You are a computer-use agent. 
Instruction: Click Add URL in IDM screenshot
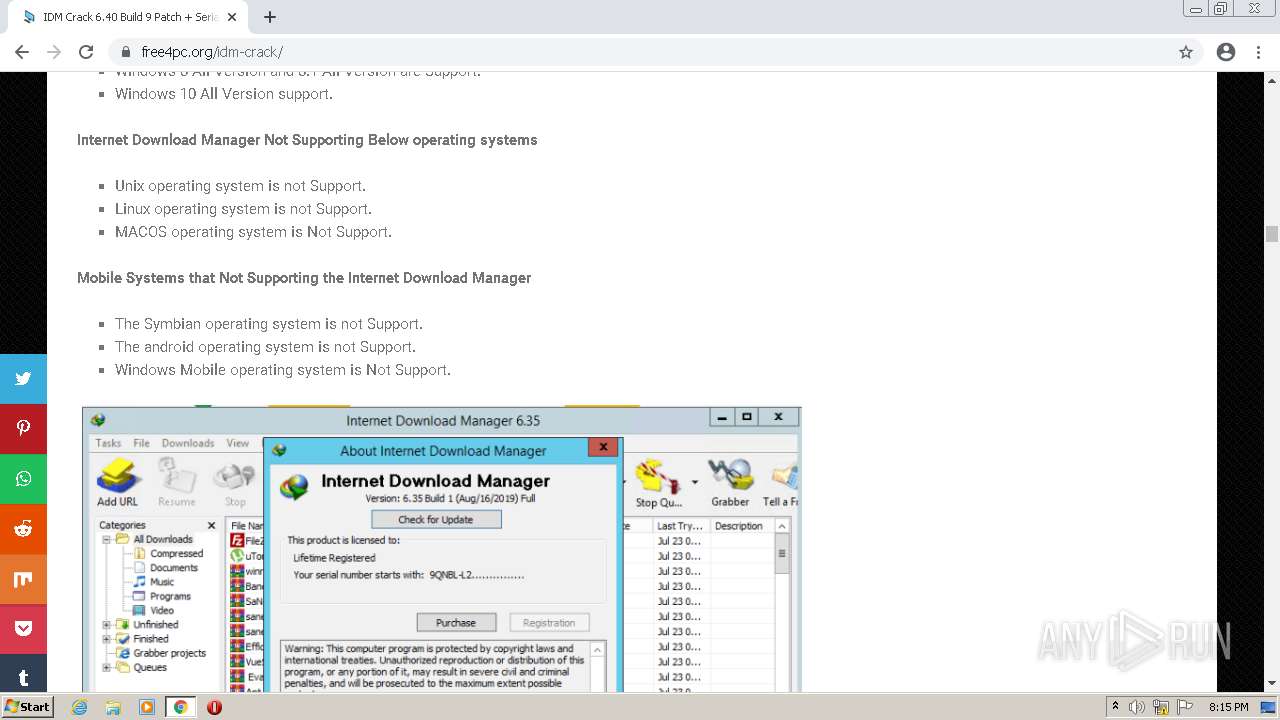[118, 483]
